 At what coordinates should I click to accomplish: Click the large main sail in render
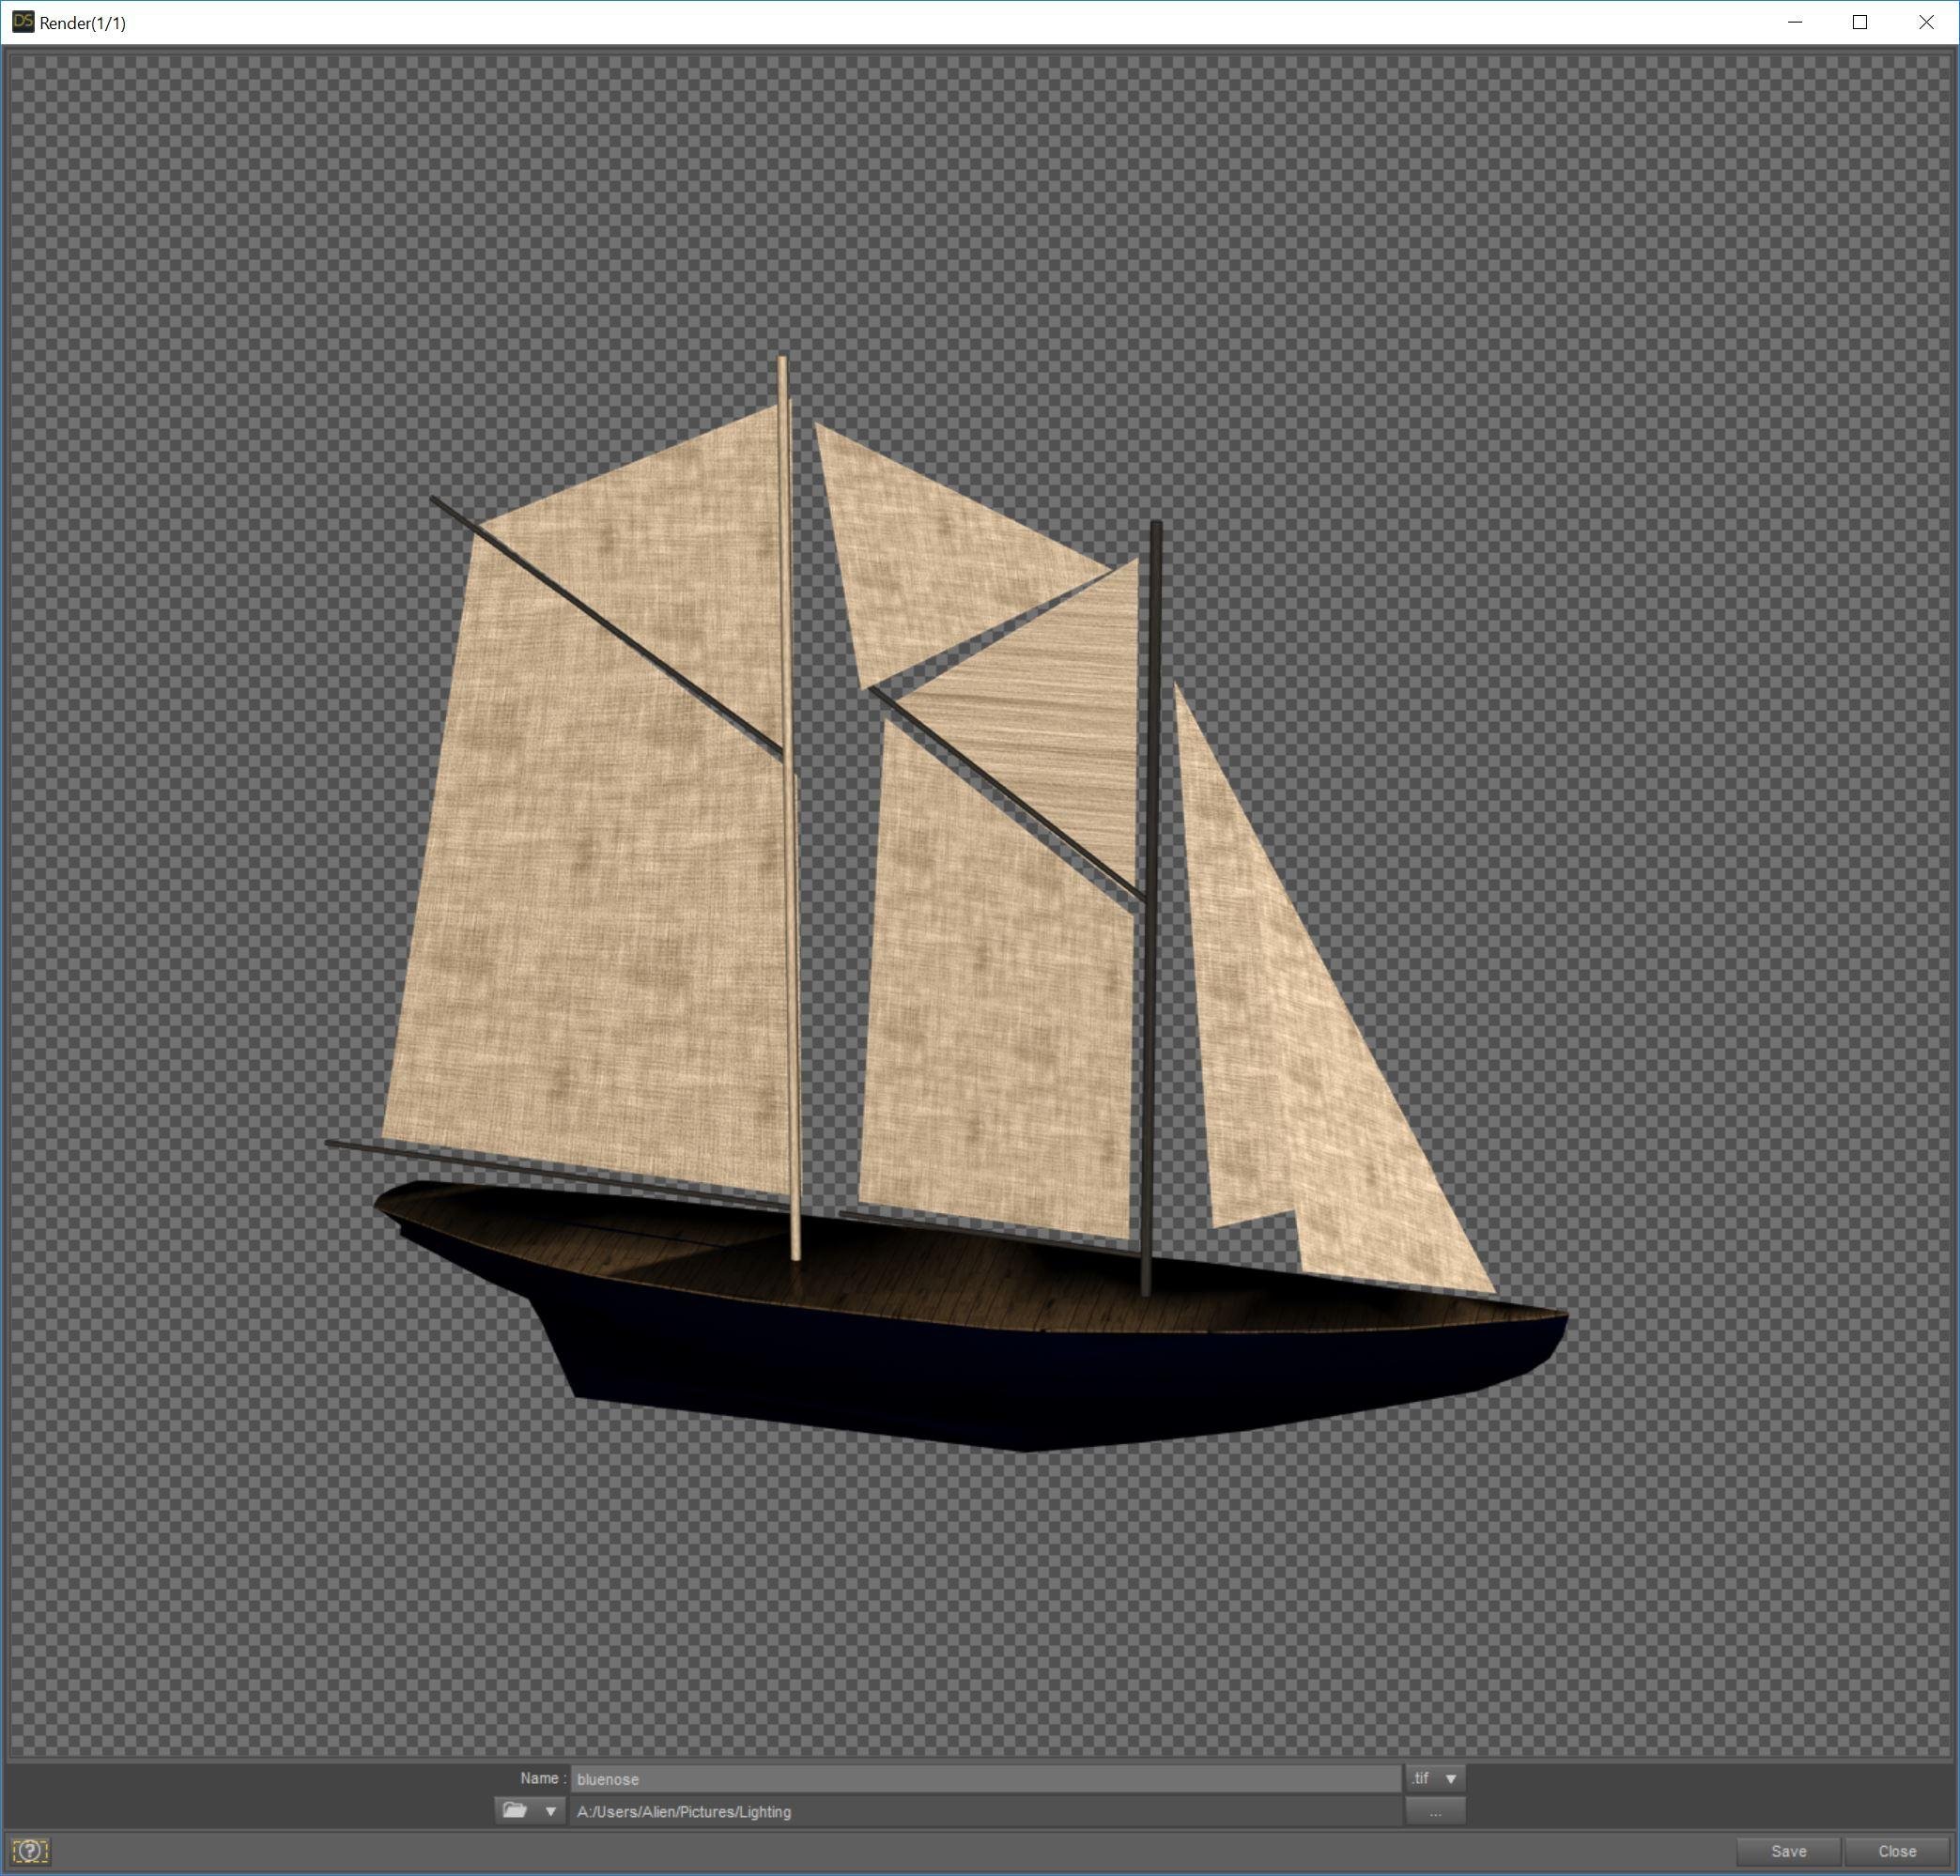[590, 900]
